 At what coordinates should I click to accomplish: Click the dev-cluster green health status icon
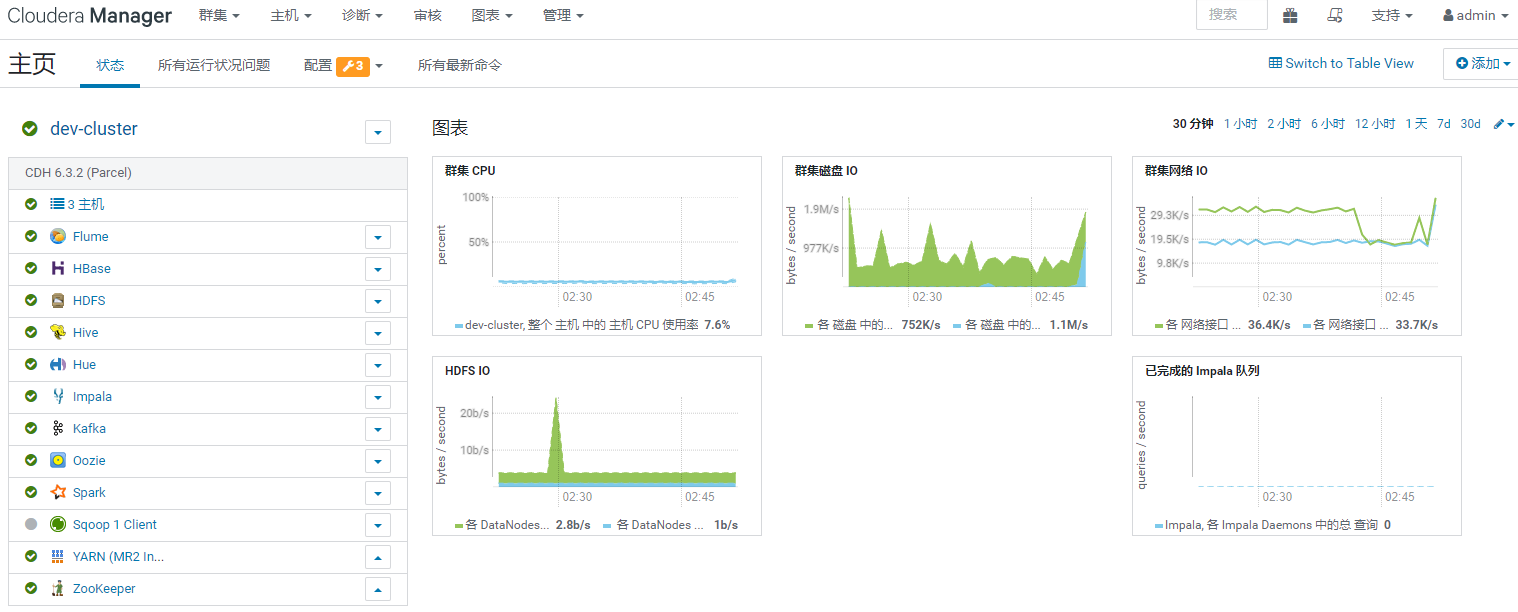[x=30, y=129]
